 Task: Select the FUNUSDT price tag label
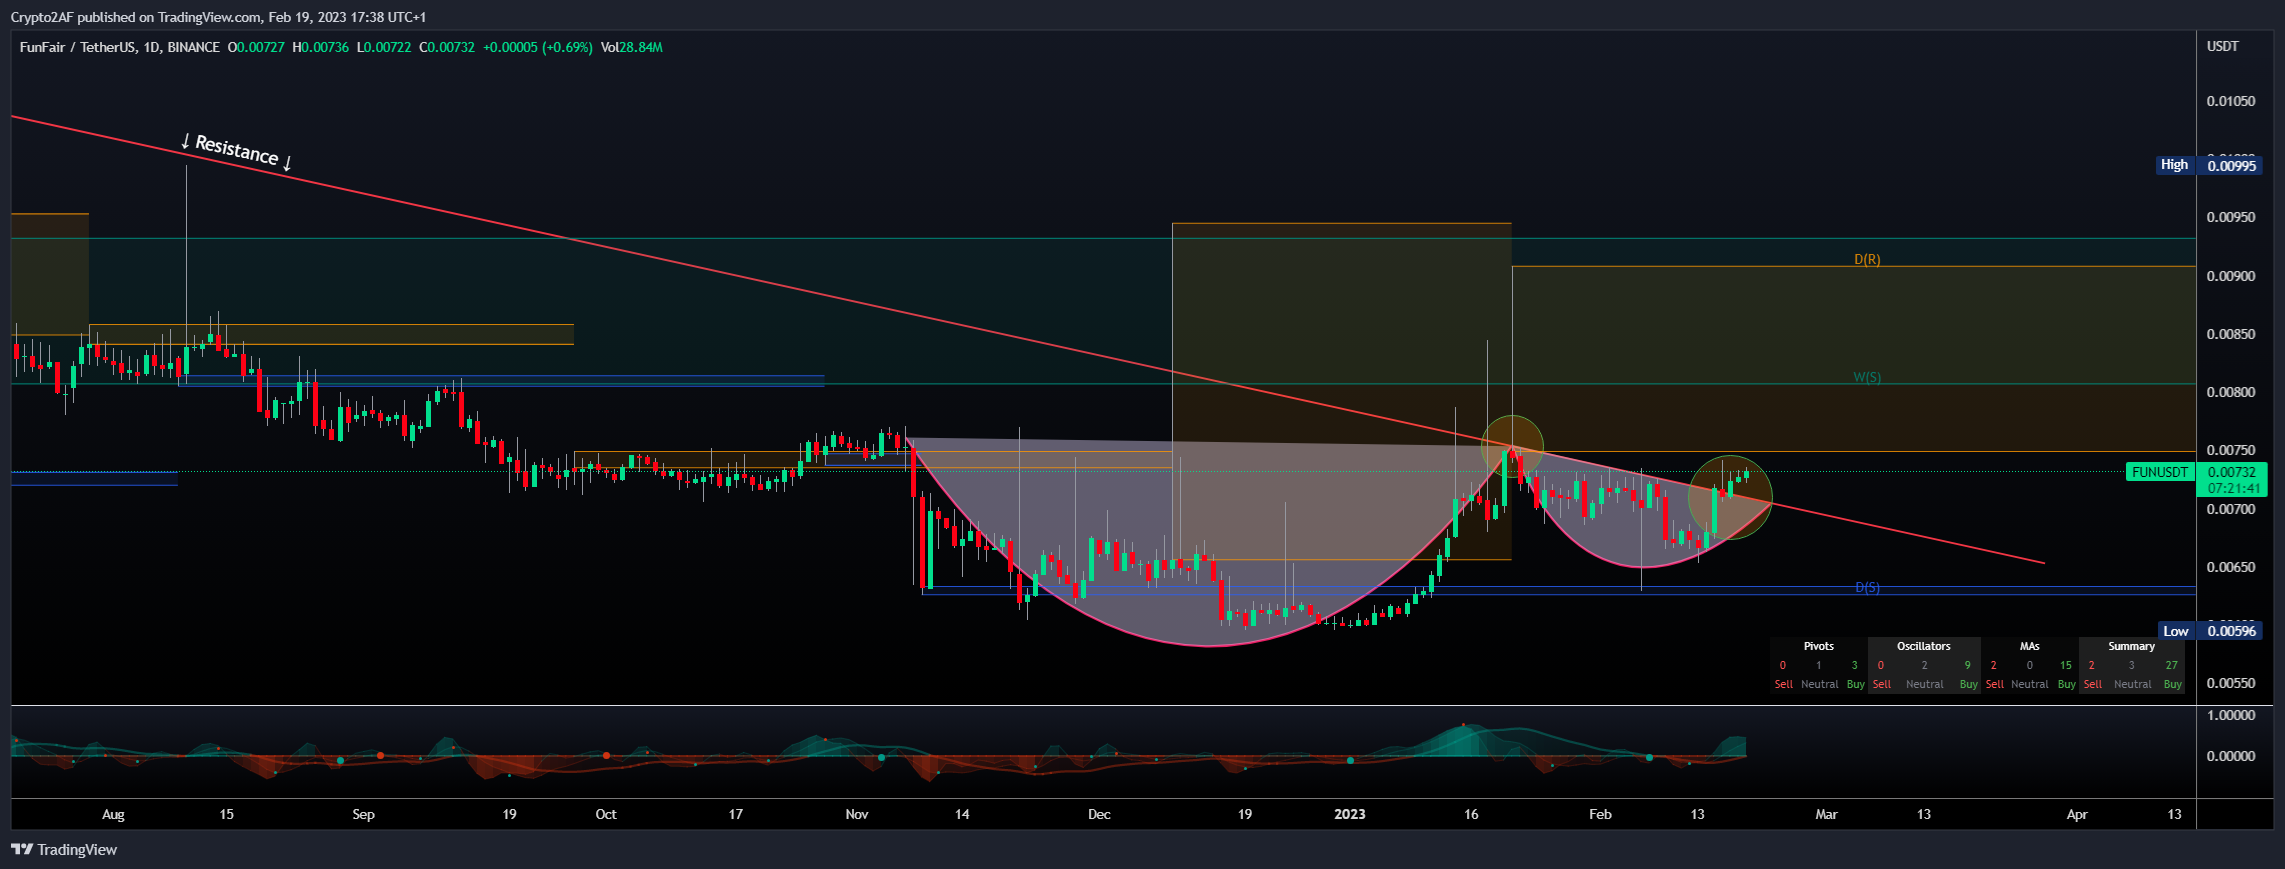2160,472
